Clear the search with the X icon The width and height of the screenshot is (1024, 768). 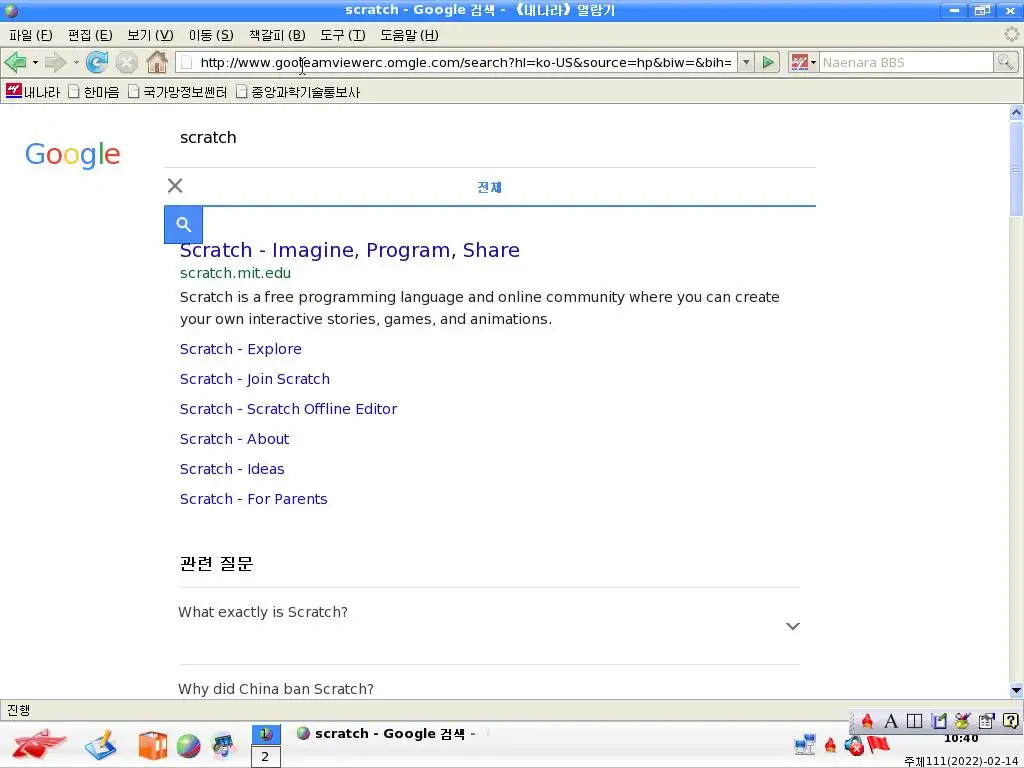coord(175,185)
